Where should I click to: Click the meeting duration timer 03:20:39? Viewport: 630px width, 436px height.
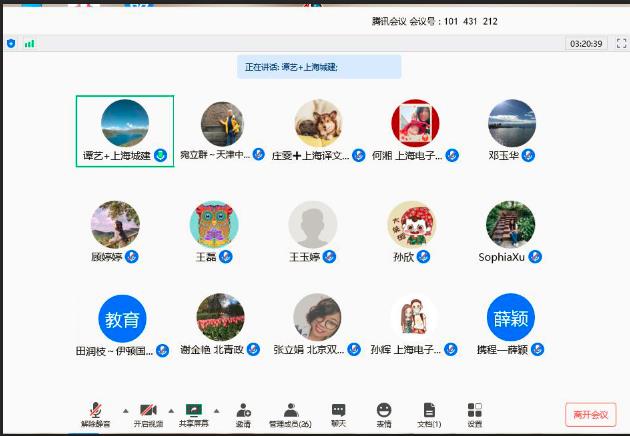585,44
